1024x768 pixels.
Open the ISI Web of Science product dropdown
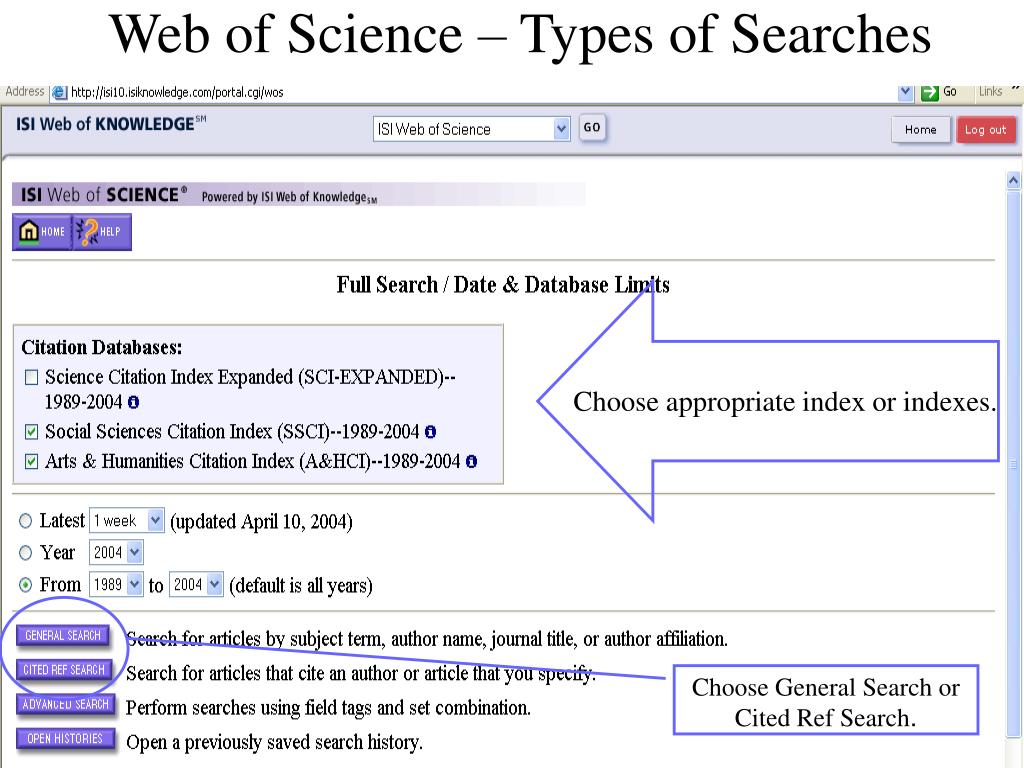point(472,129)
